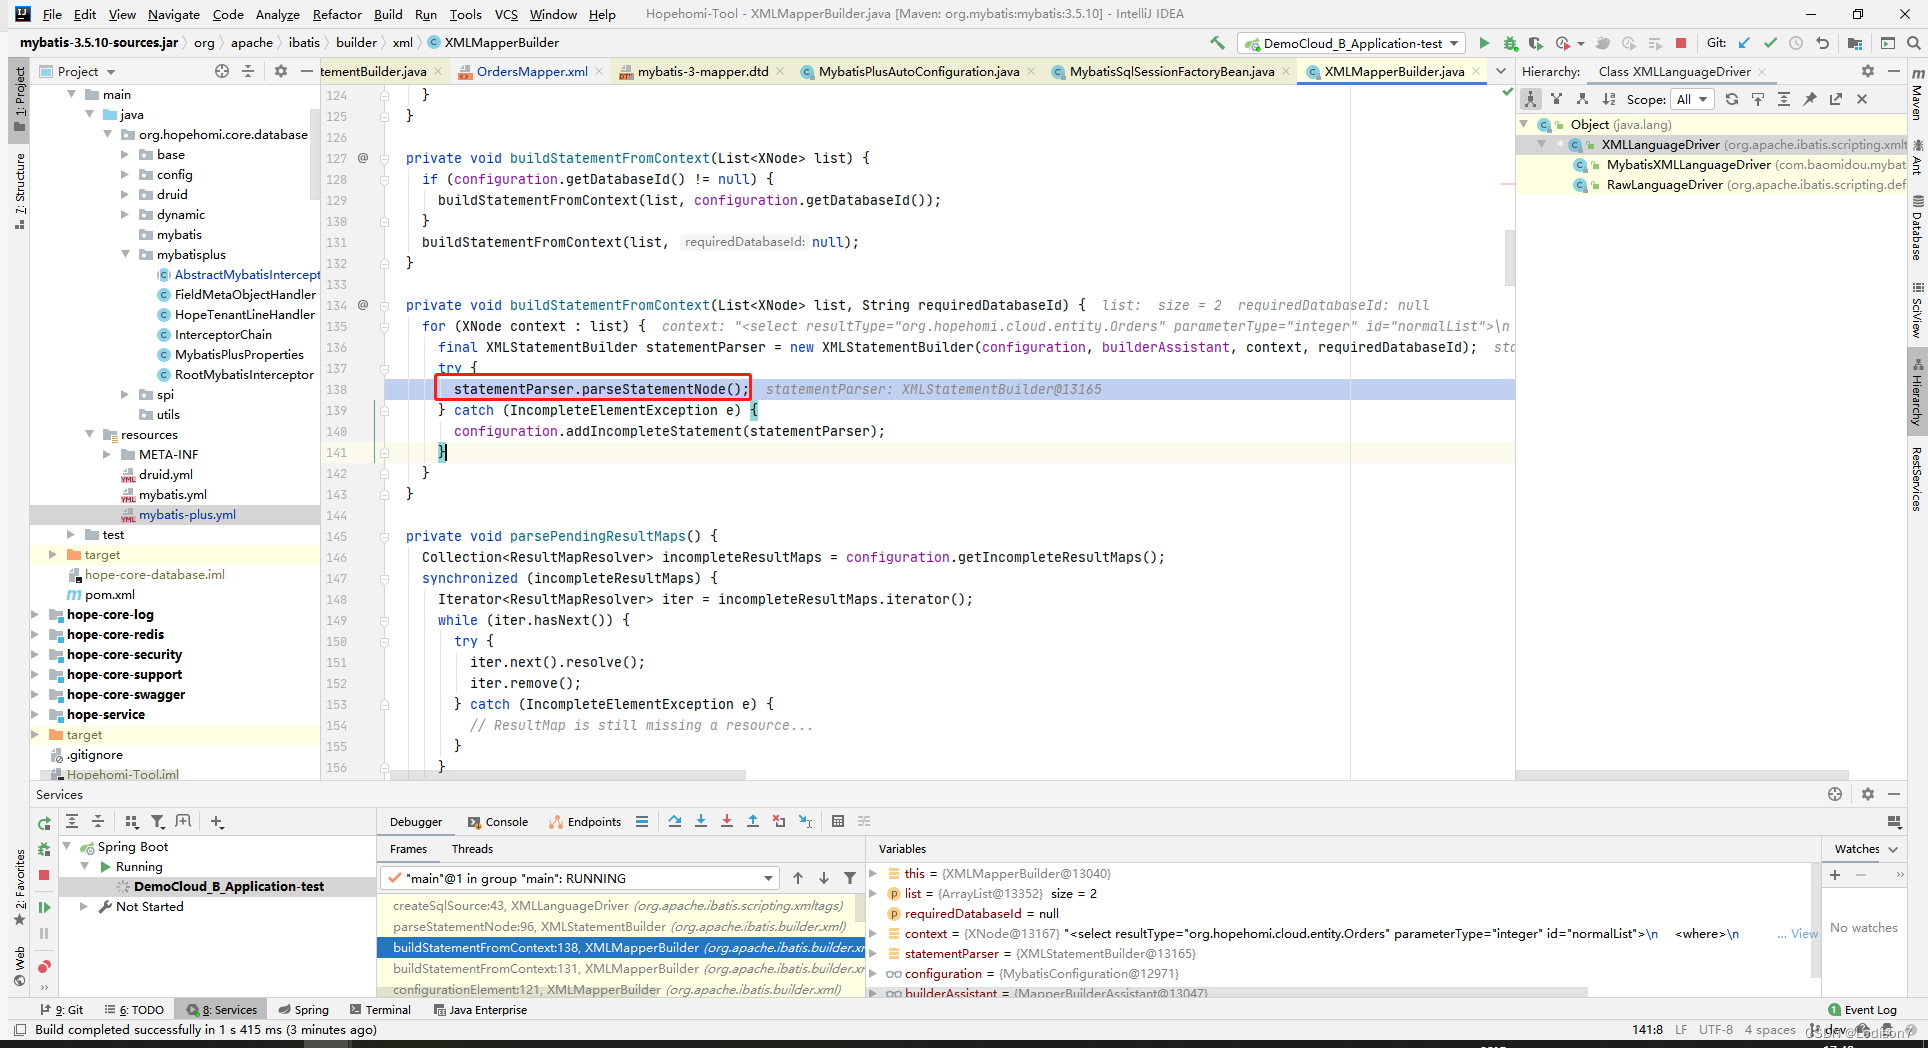This screenshot has width=1928, height=1048.
Task: Build the project with the hammer icon
Action: click(x=1217, y=43)
